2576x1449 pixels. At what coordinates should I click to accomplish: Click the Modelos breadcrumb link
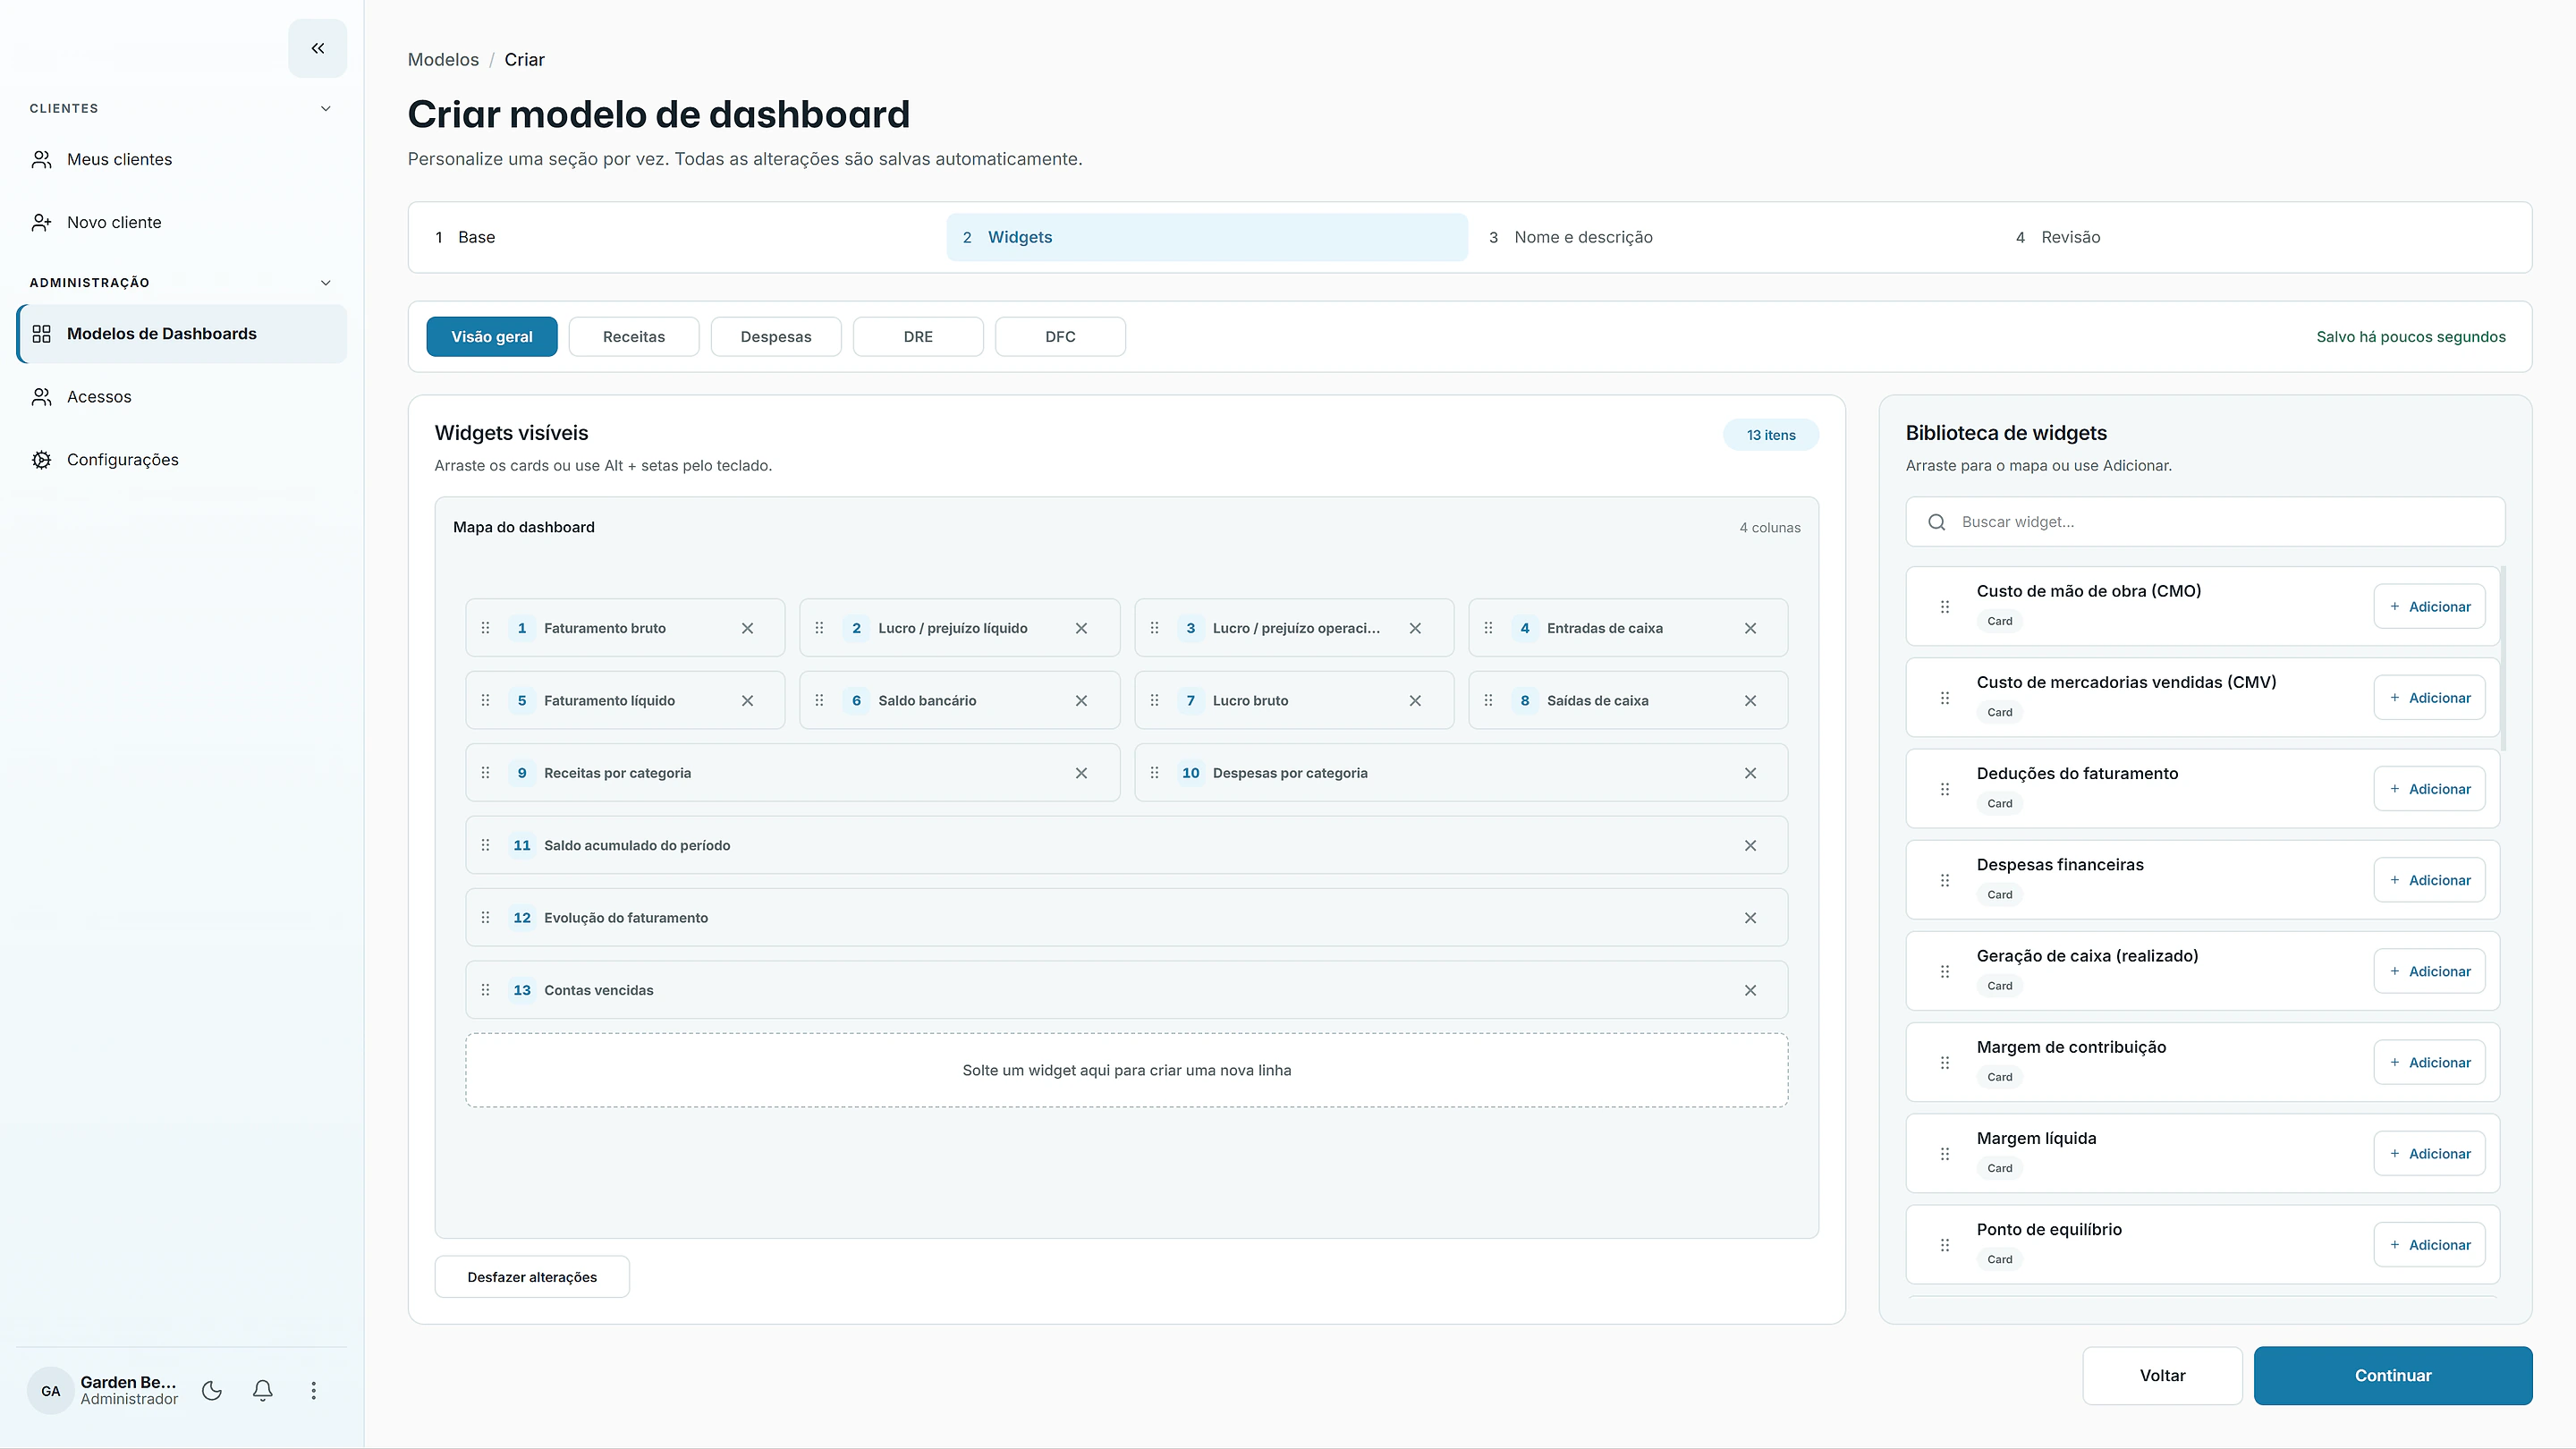pyautogui.click(x=443, y=59)
